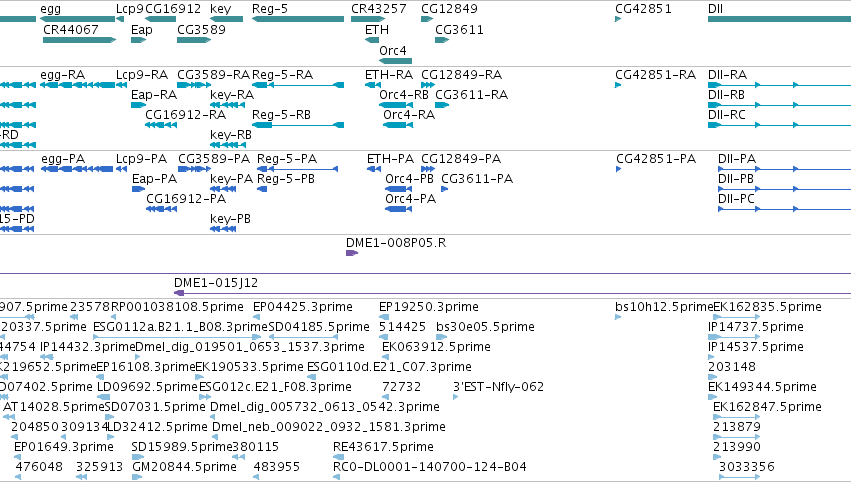
Task: Click the CG12849 gene label
Action: 449,9
